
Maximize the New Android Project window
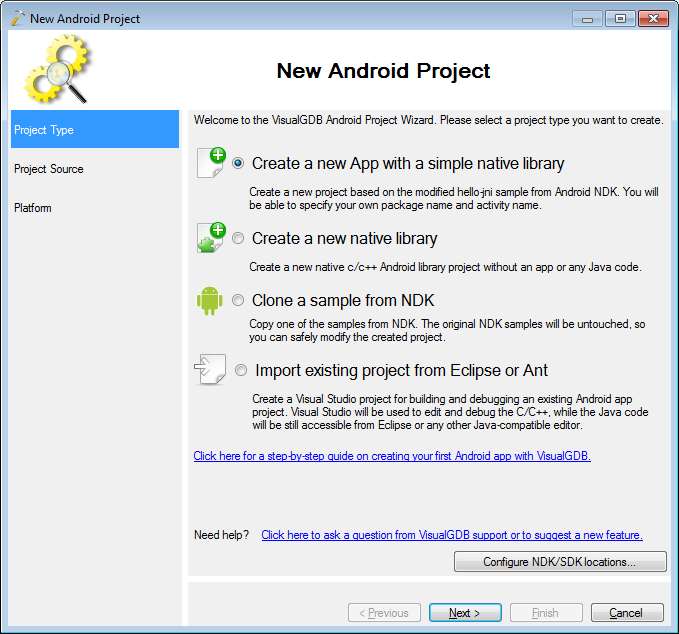(620, 19)
